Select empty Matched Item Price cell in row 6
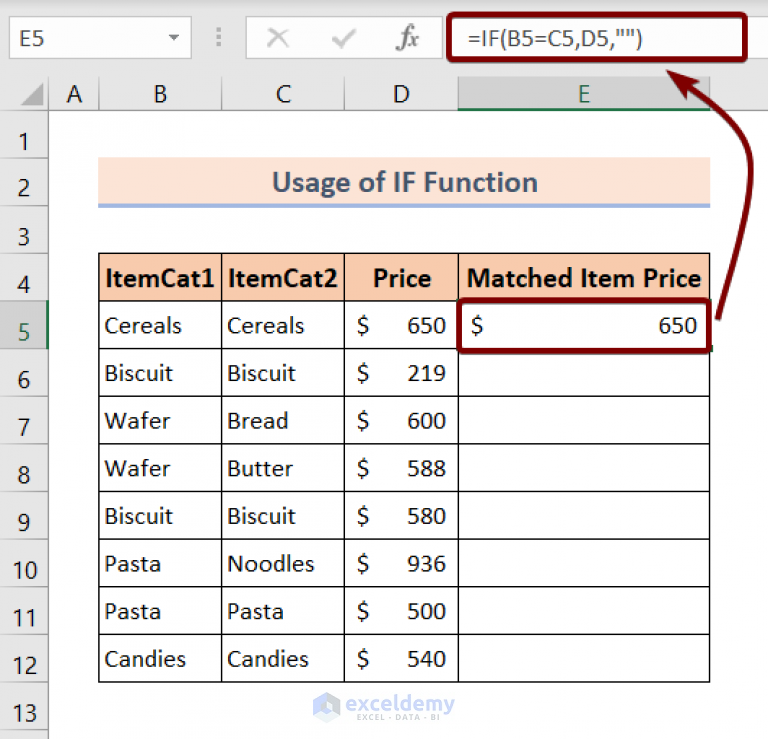768x739 pixels. 584,373
